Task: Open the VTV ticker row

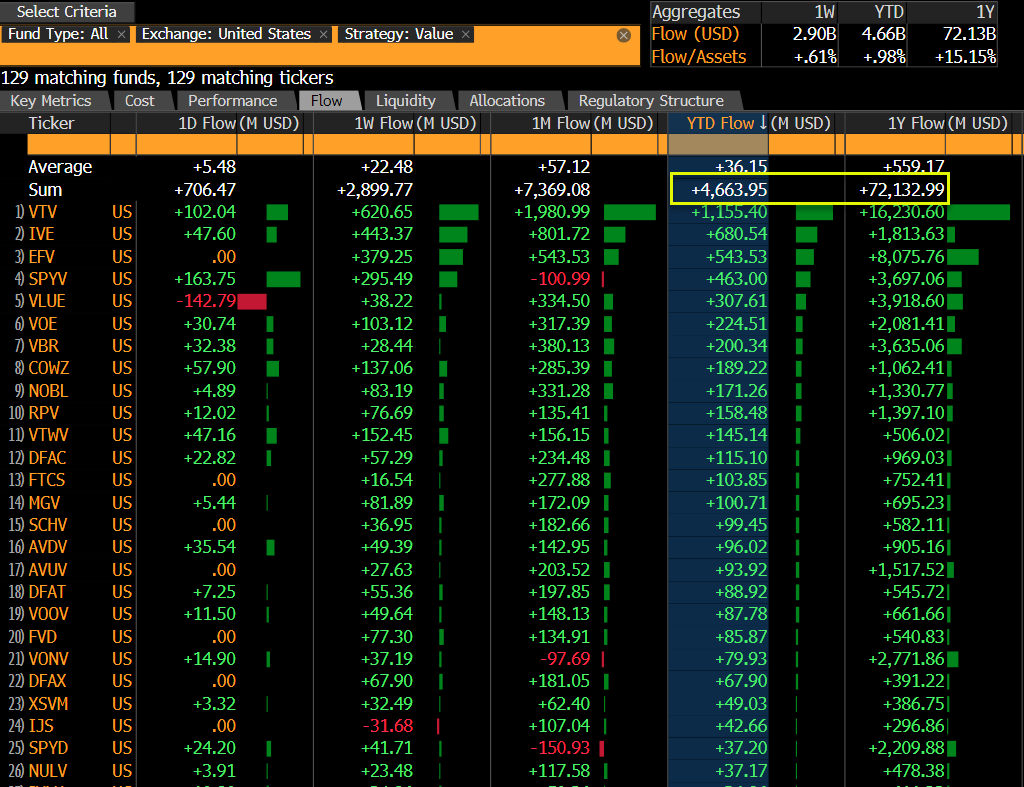Action: 42,212
